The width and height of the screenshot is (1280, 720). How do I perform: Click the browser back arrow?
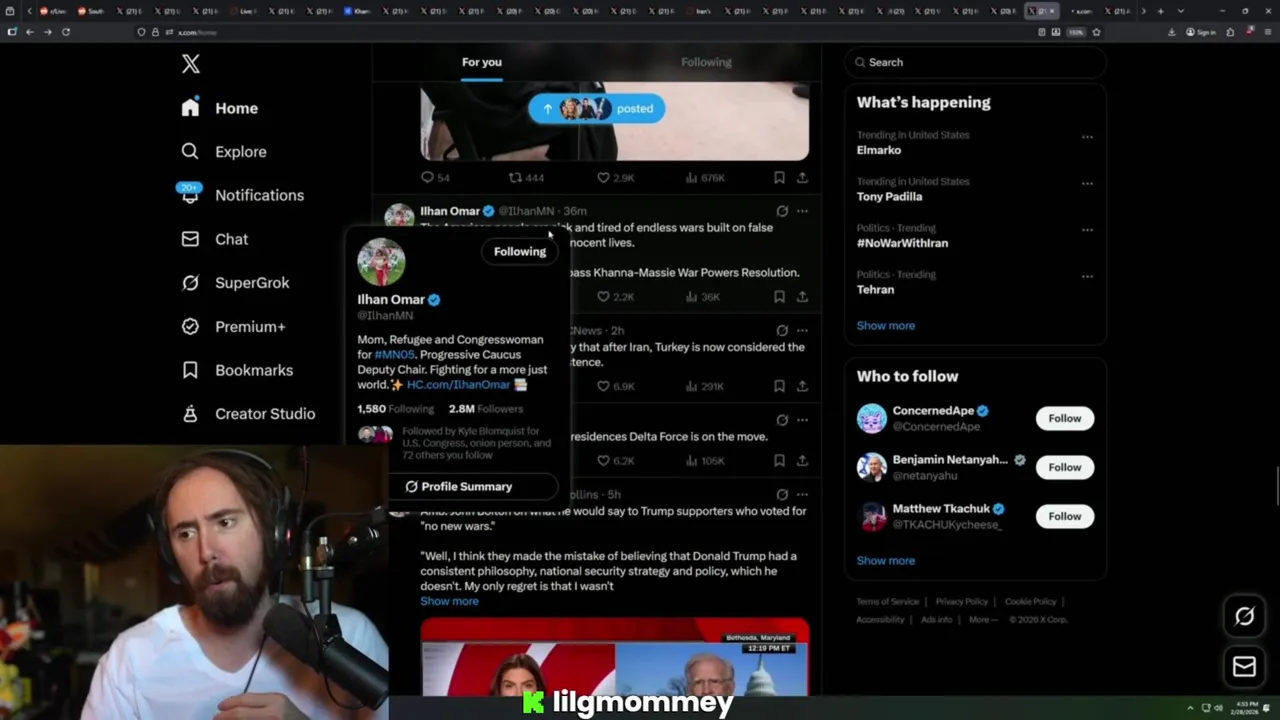tap(30, 32)
